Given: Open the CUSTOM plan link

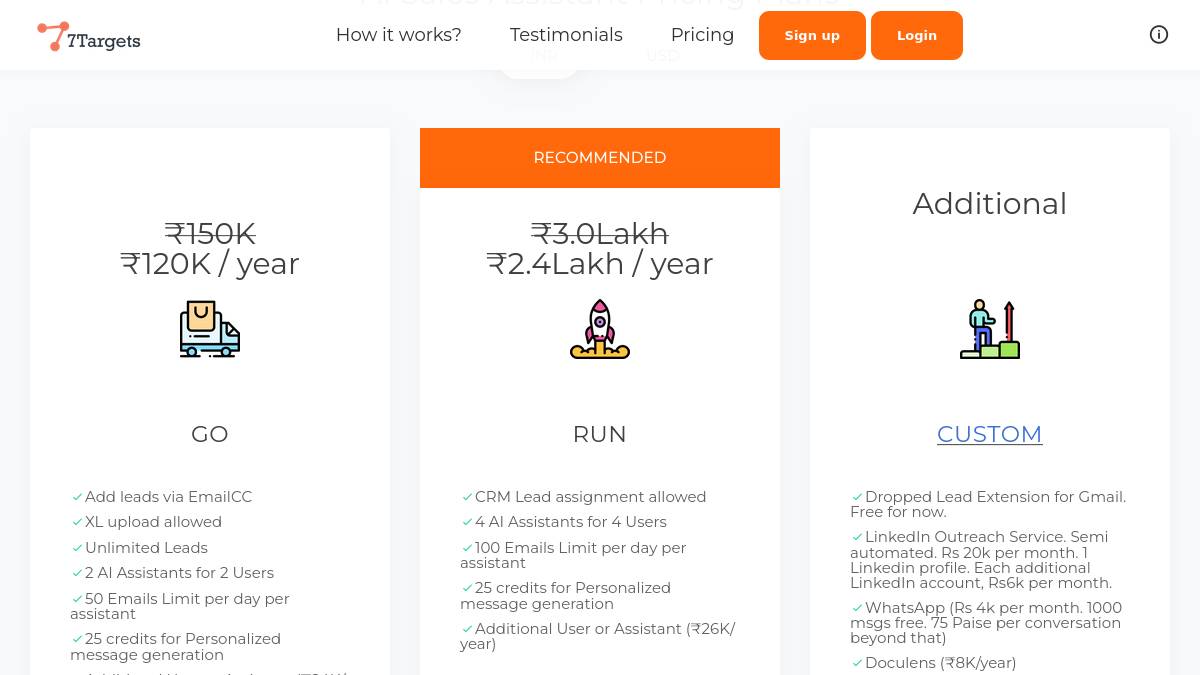Looking at the screenshot, I should pyautogui.click(x=990, y=434).
